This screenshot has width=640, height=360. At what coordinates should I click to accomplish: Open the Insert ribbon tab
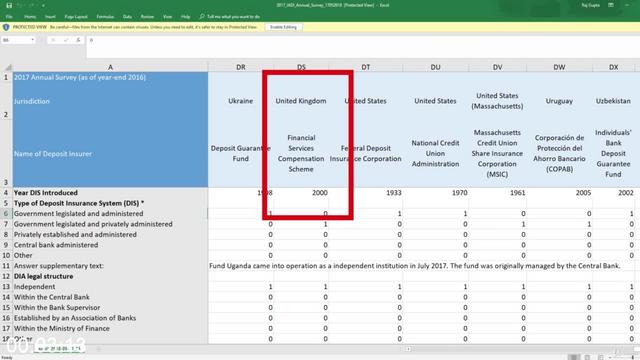tap(50, 17)
